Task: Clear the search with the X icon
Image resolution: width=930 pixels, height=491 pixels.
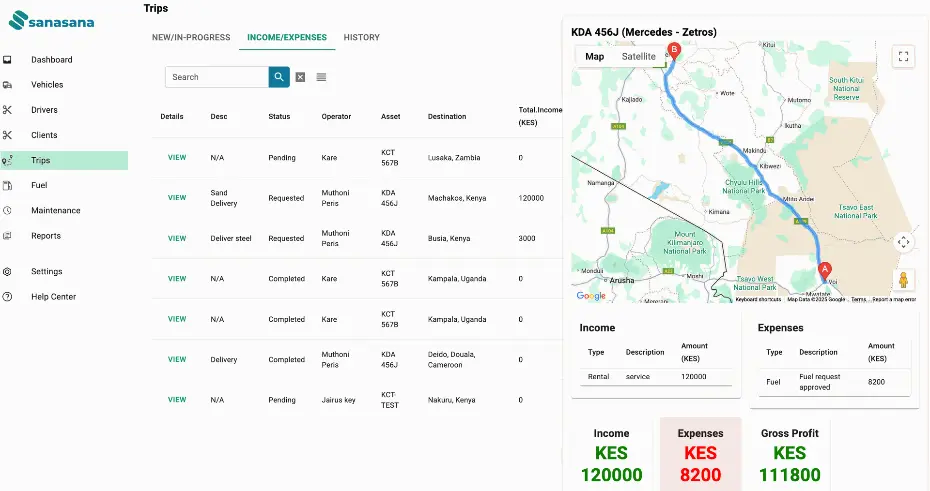Action: coord(300,77)
